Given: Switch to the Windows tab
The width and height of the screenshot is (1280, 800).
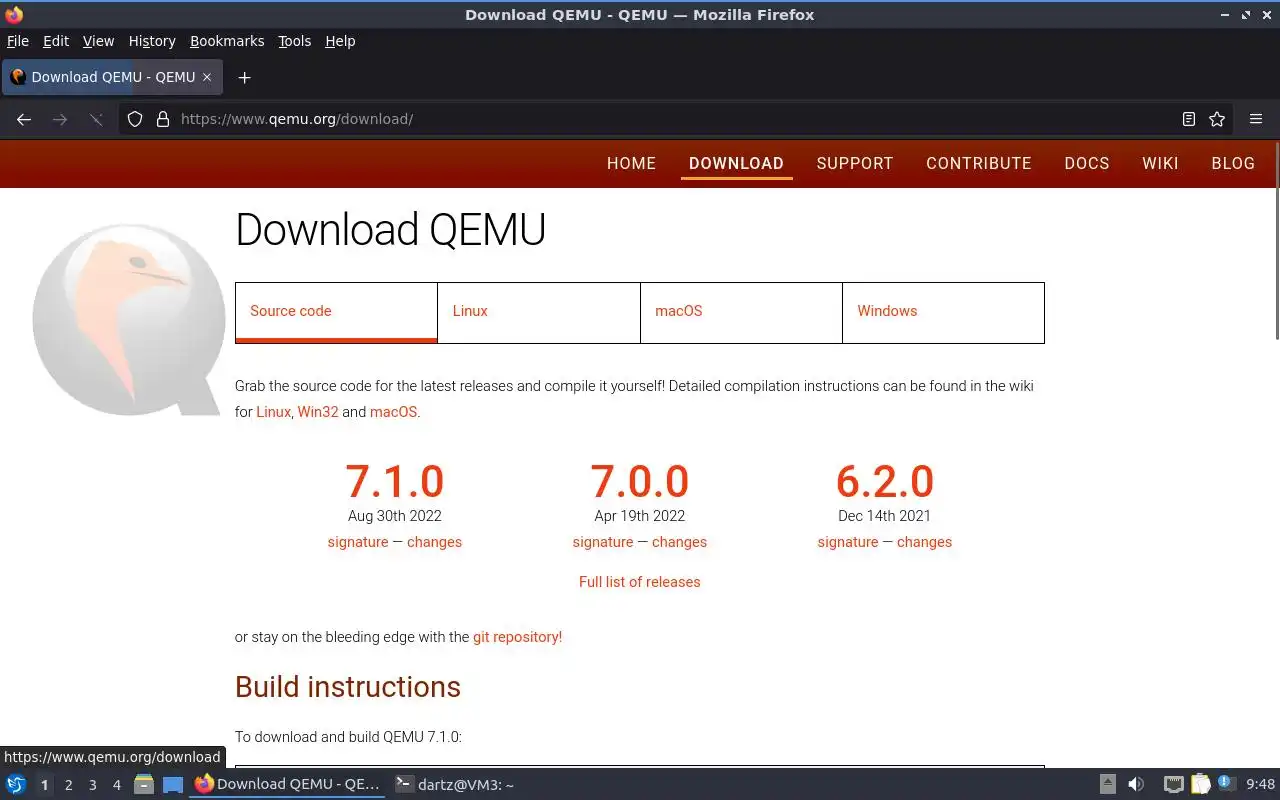Looking at the screenshot, I should [x=943, y=312].
